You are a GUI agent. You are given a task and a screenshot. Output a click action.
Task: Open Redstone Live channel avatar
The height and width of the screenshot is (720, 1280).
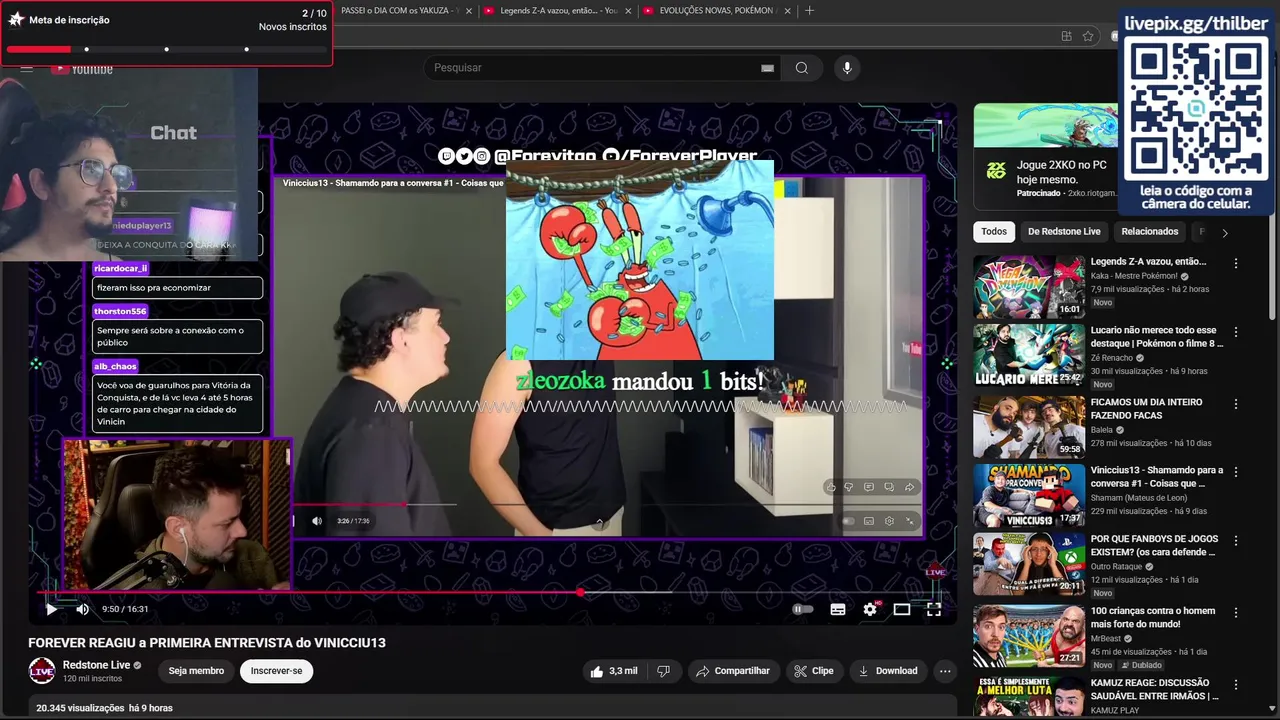pyautogui.click(x=42, y=671)
